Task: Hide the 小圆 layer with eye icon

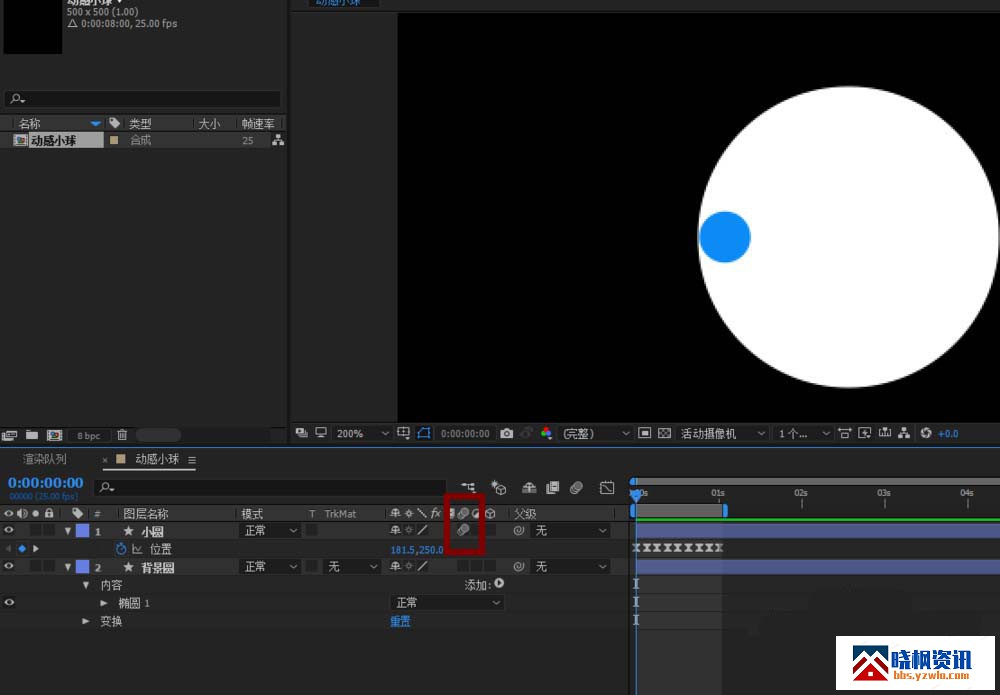Action: point(9,530)
